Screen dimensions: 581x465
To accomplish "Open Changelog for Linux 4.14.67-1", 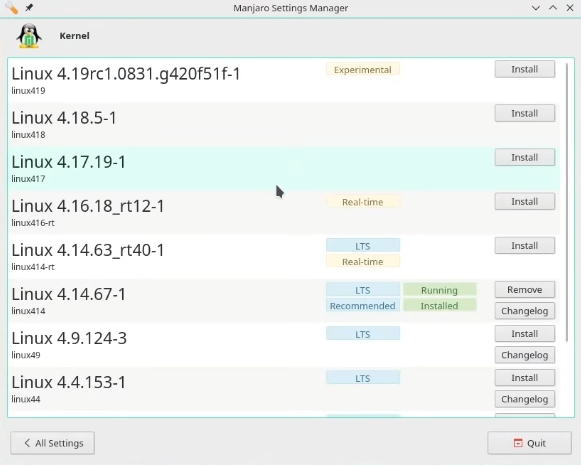I will tap(525, 311).
